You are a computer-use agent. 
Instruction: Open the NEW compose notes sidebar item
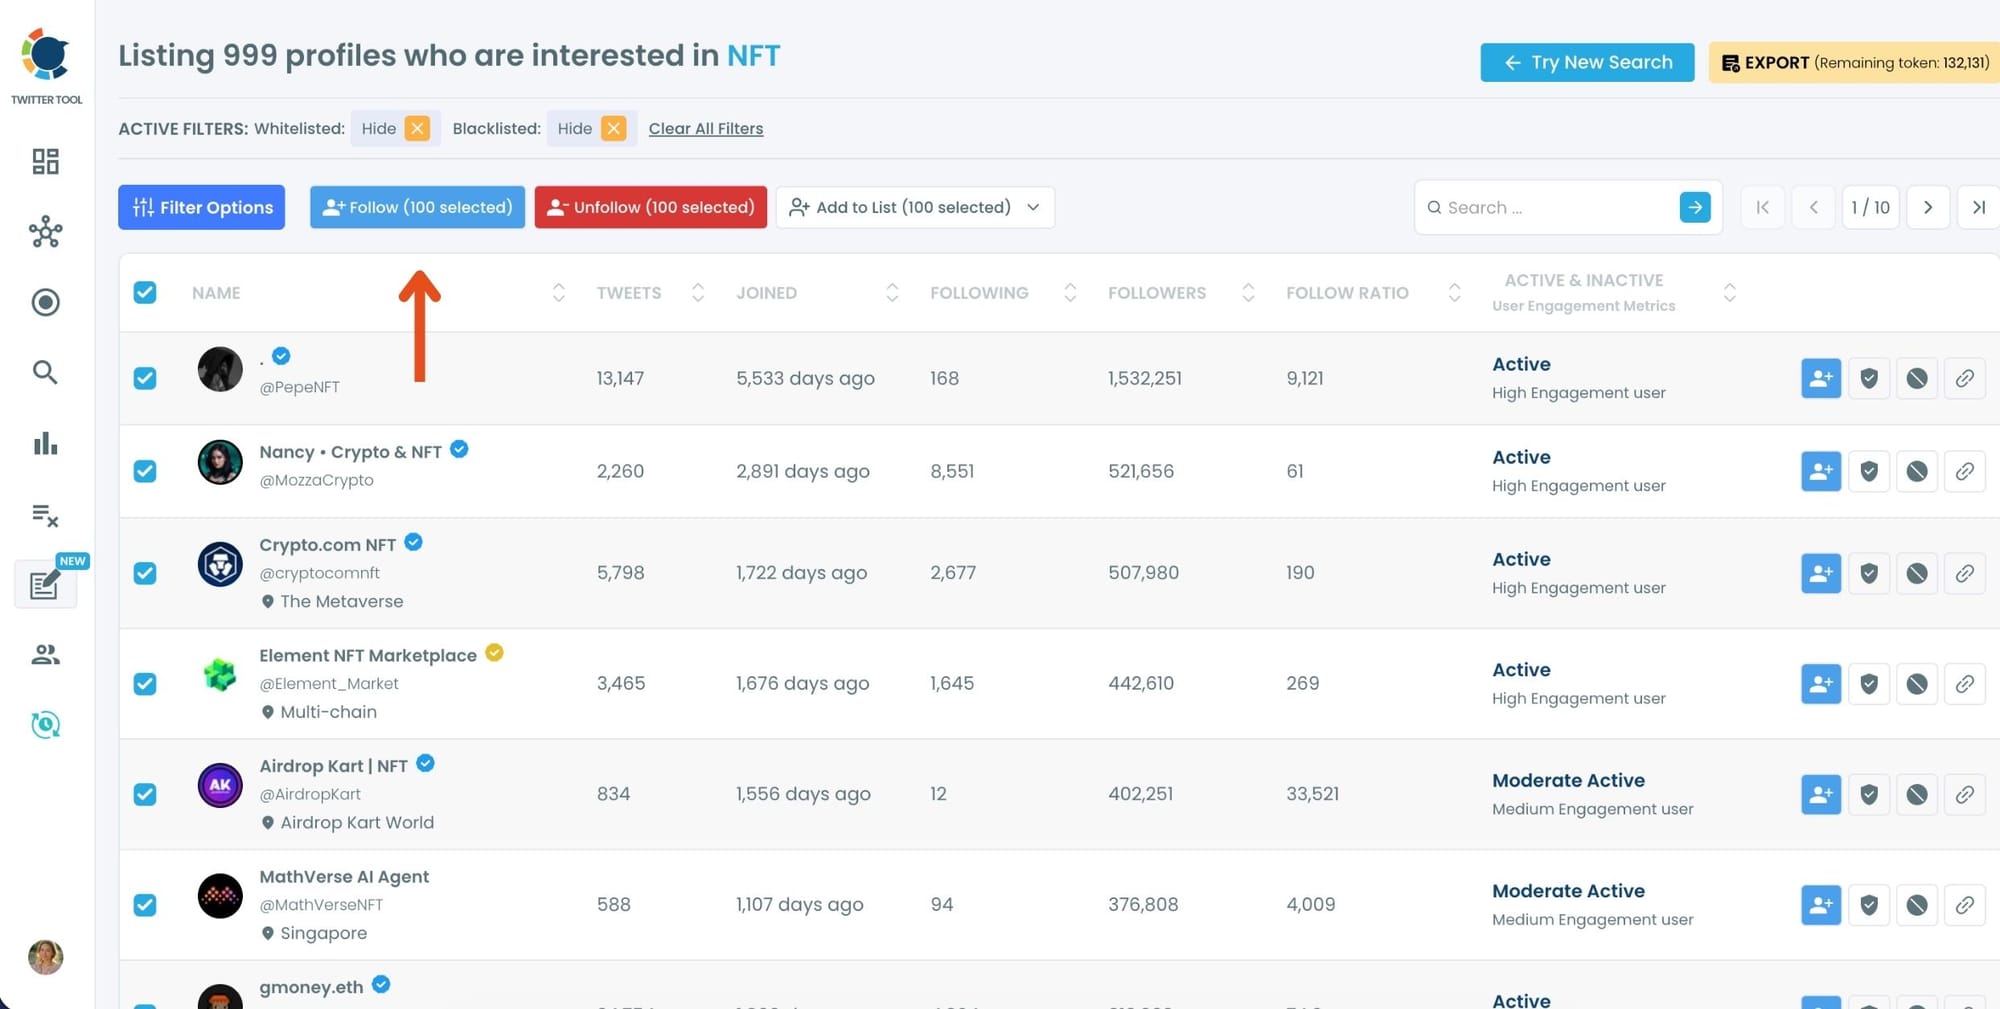point(45,584)
